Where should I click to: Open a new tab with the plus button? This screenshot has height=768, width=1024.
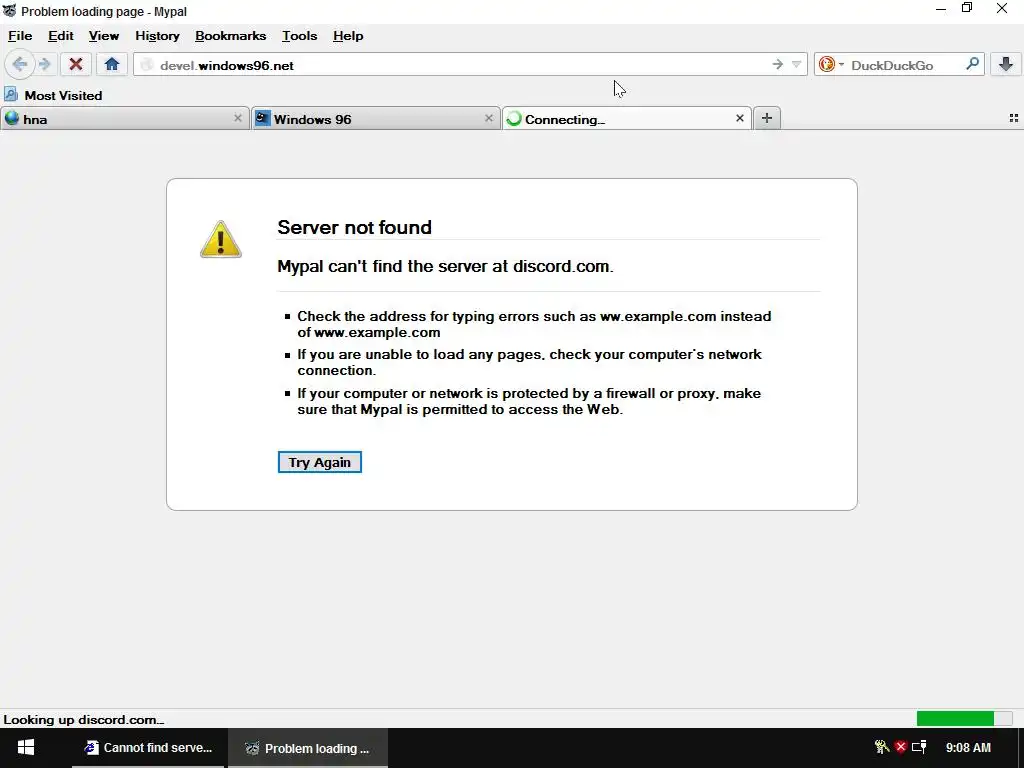tap(767, 118)
